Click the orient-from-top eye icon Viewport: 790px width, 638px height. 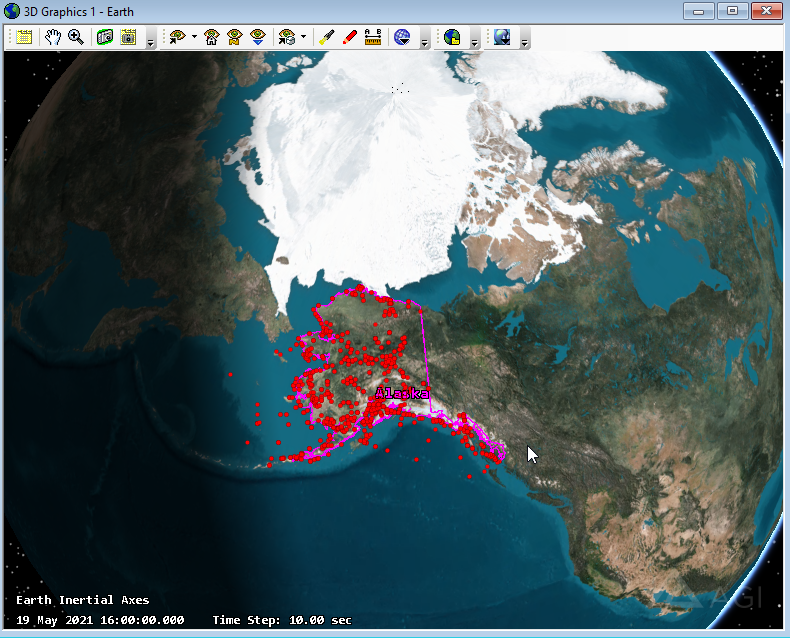point(258,37)
